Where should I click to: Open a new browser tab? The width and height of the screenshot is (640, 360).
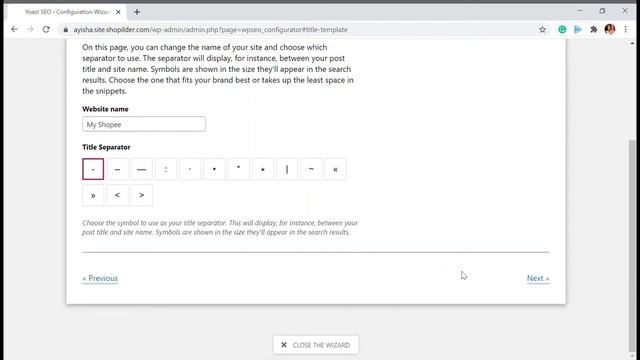click(x=137, y=12)
